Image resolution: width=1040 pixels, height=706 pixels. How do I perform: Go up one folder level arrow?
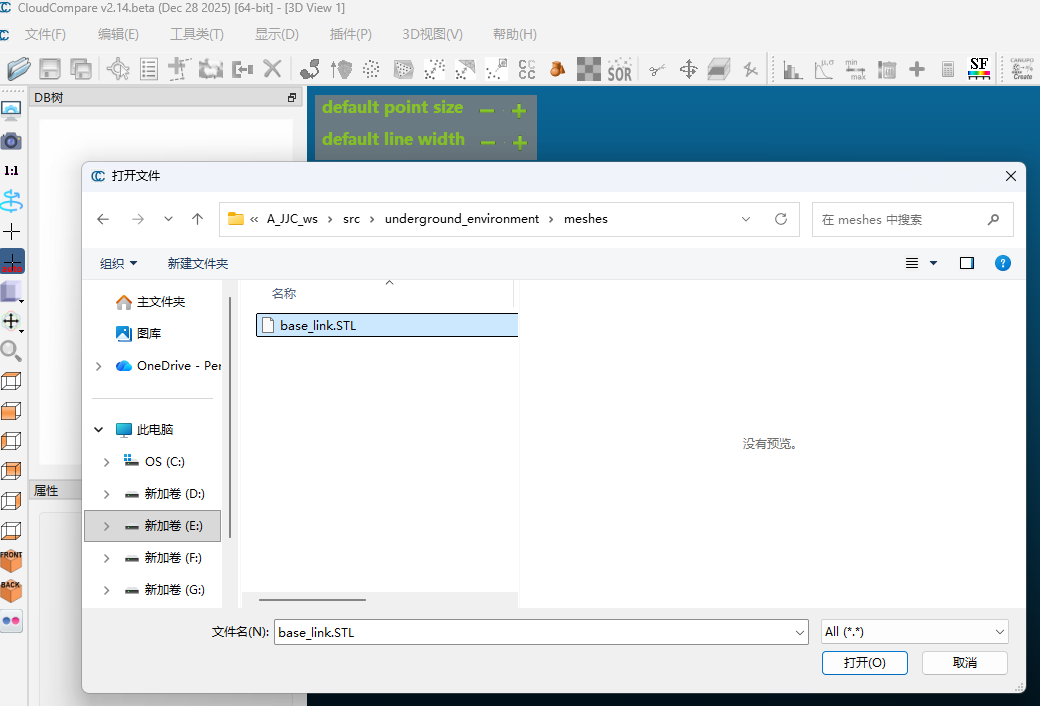point(198,219)
